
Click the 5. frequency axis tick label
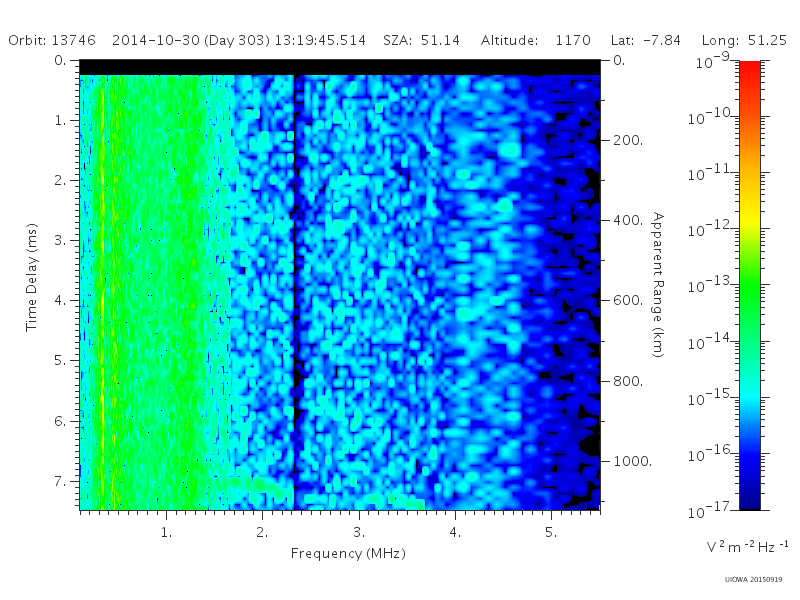(551, 532)
